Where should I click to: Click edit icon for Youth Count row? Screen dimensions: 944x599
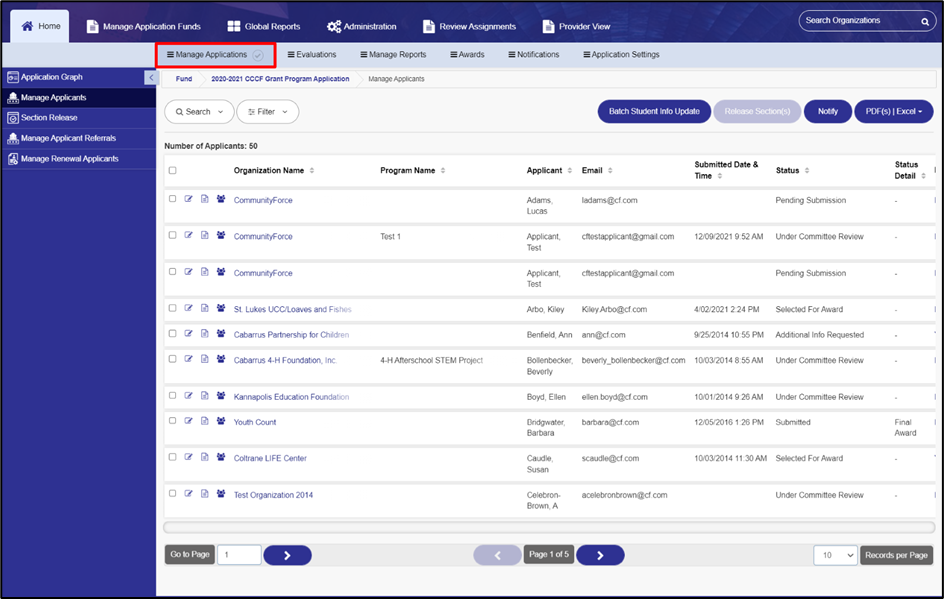(188, 421)
